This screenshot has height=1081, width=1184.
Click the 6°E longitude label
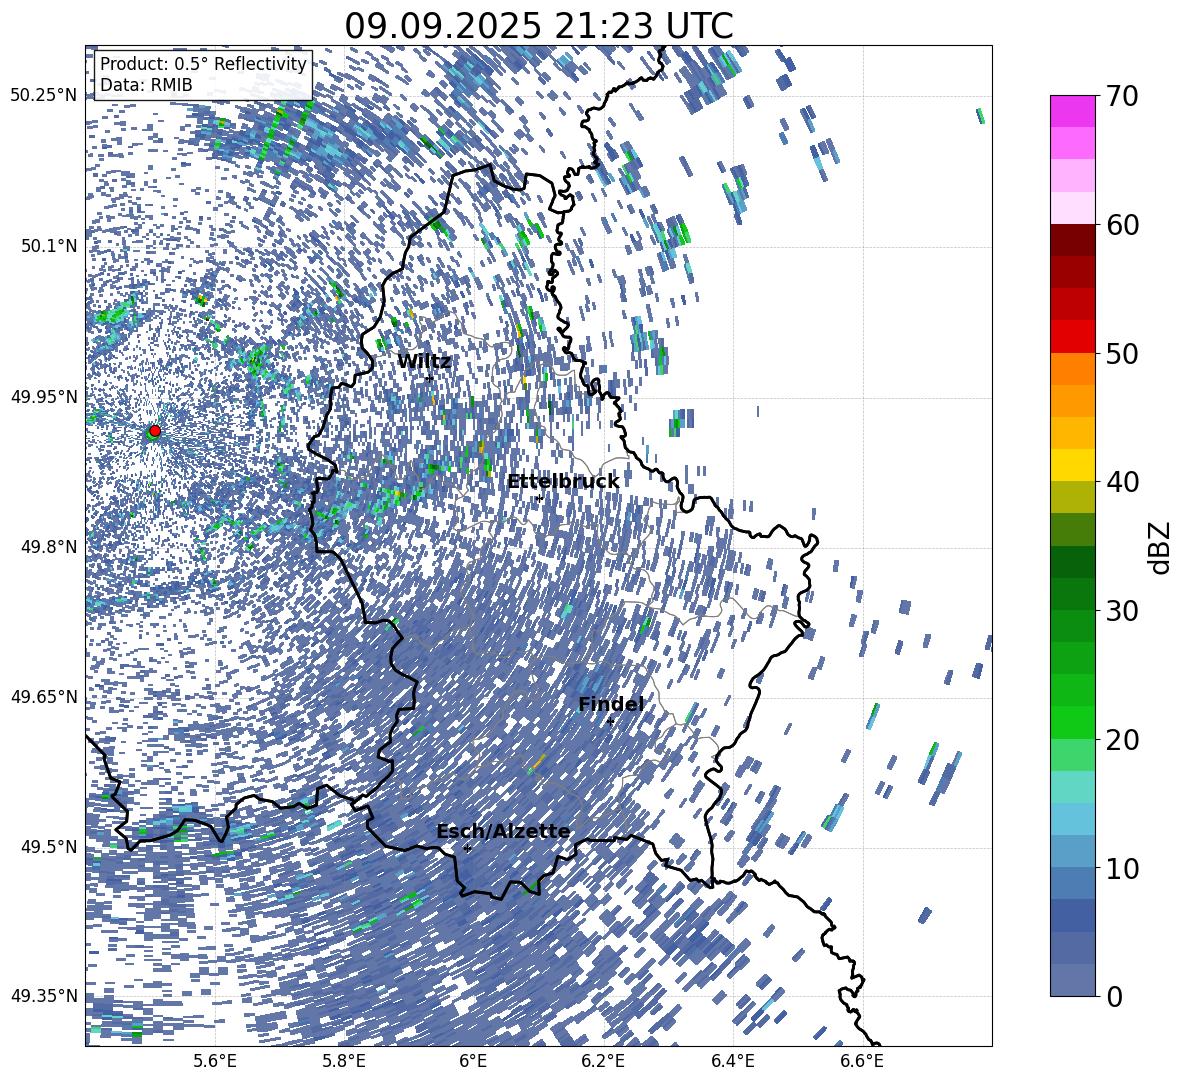[473, 1062]
